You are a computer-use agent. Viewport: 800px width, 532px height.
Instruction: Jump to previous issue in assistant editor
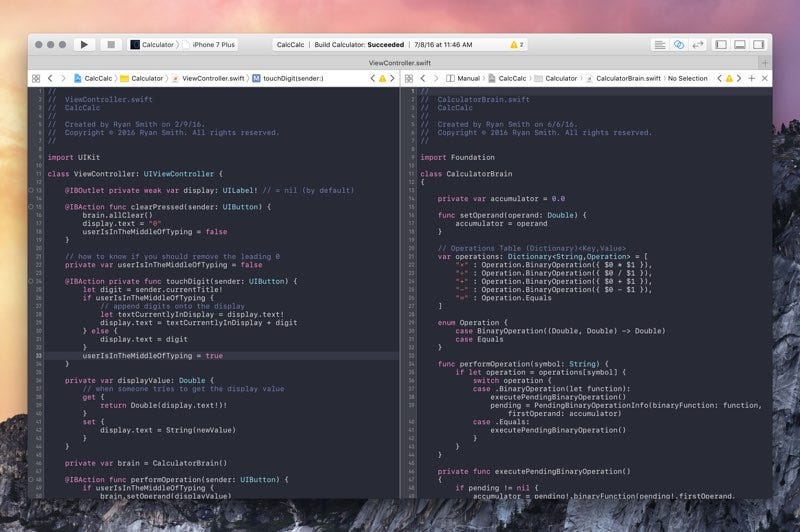tap(719, 79)
